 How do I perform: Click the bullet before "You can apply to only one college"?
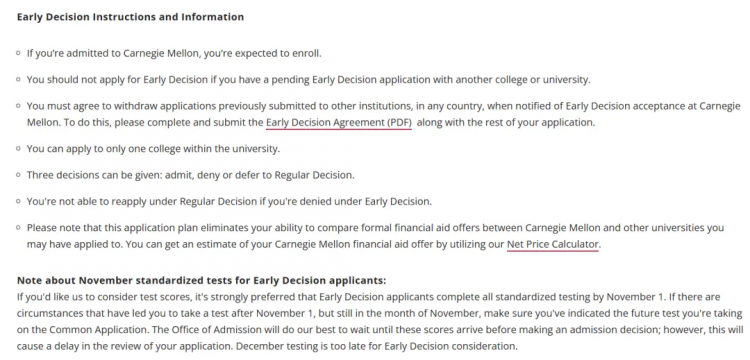[x=19, y=149]
